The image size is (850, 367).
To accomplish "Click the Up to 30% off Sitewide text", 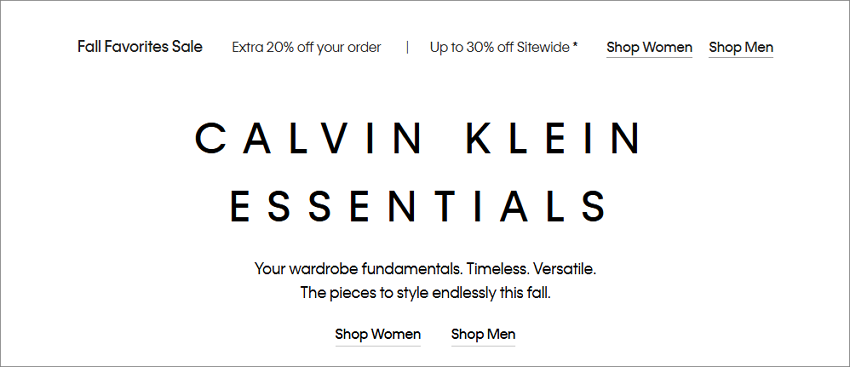I will click(x=500, y=48).
